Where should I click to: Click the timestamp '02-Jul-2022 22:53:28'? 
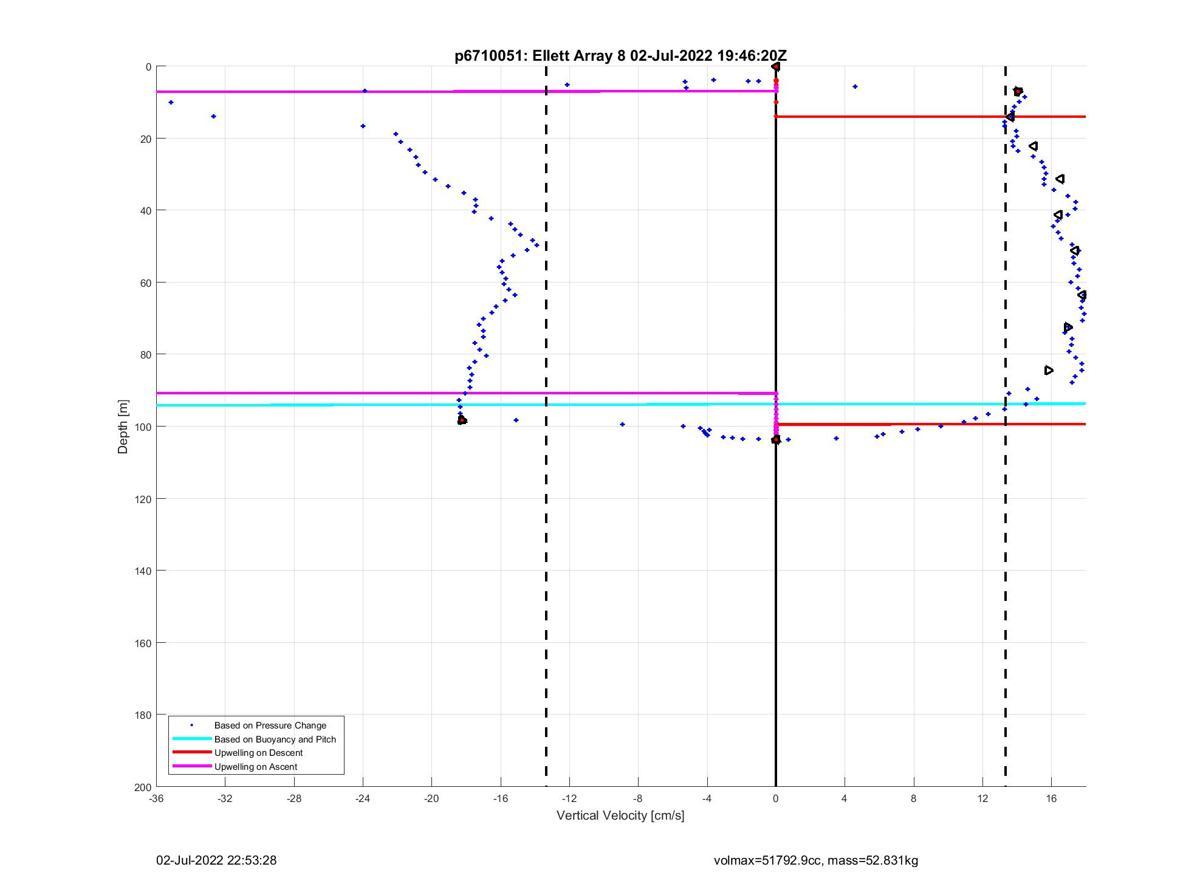[216, 860]
